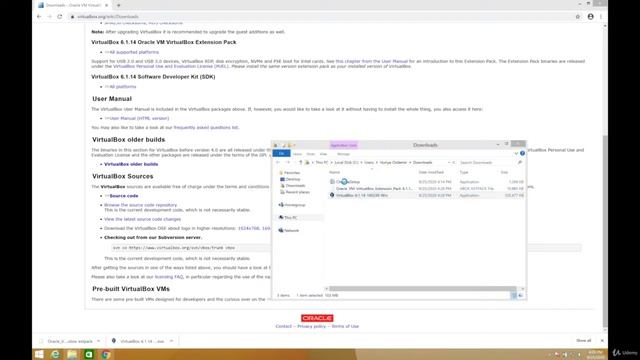Screen dimensions: 640x360
Task: Open the Share ribbon tab in Explorer
Action: pyautogui.click(x=311, y=154)
